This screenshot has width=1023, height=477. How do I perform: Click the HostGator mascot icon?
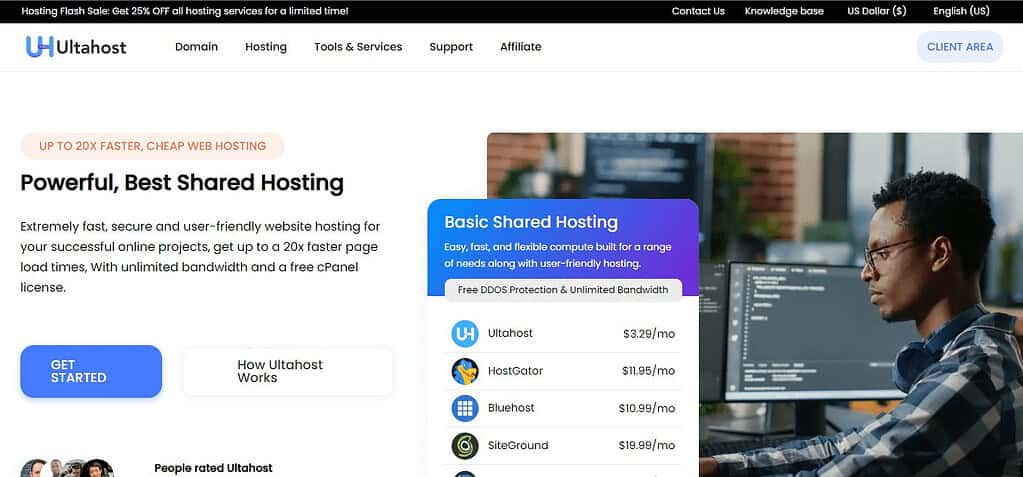point(465,371)
